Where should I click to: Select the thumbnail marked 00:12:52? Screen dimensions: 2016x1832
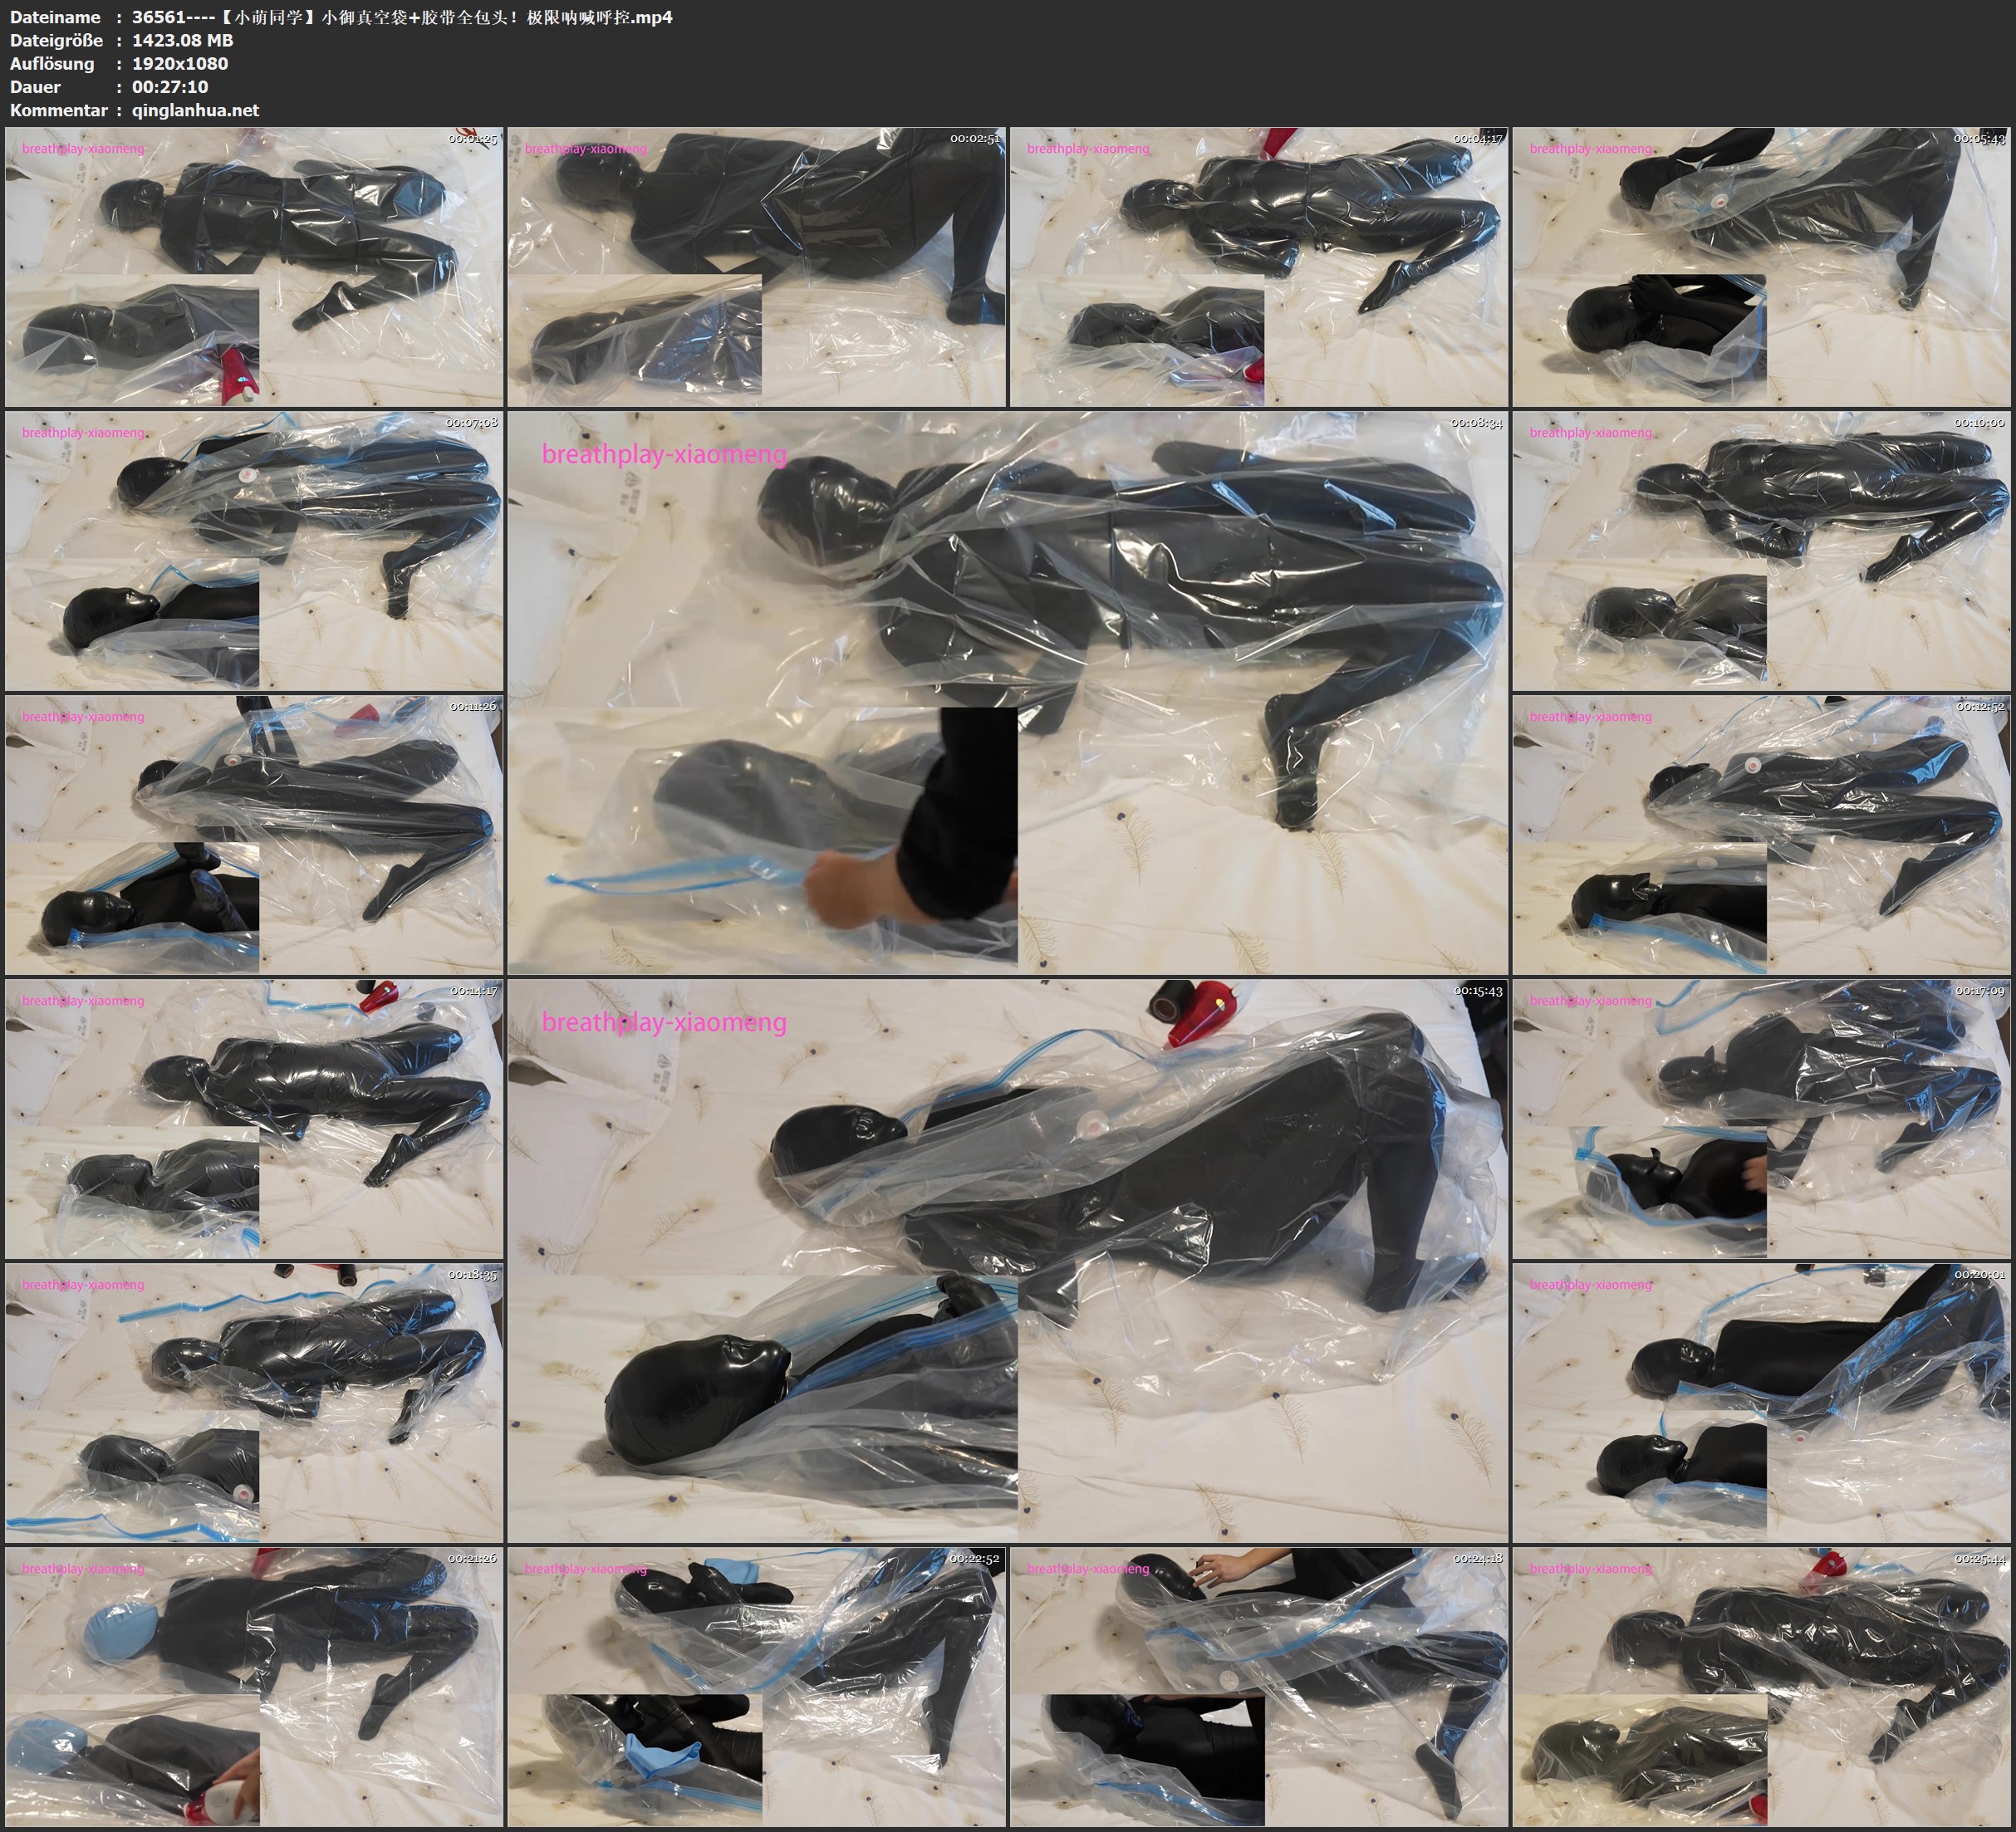(x=1762, y=834)
